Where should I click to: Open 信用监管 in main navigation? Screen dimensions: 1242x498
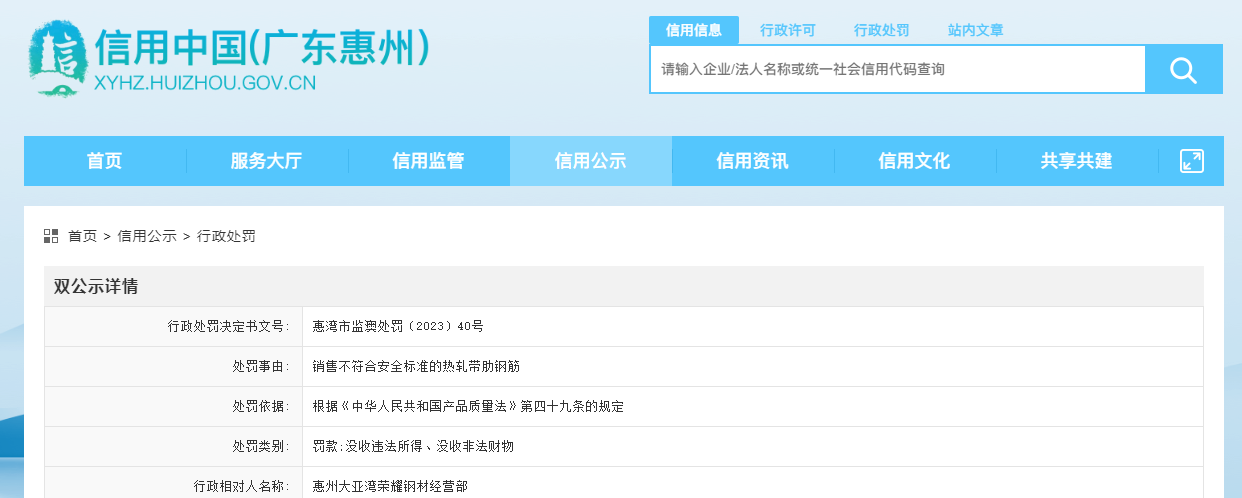pos(428,161)
